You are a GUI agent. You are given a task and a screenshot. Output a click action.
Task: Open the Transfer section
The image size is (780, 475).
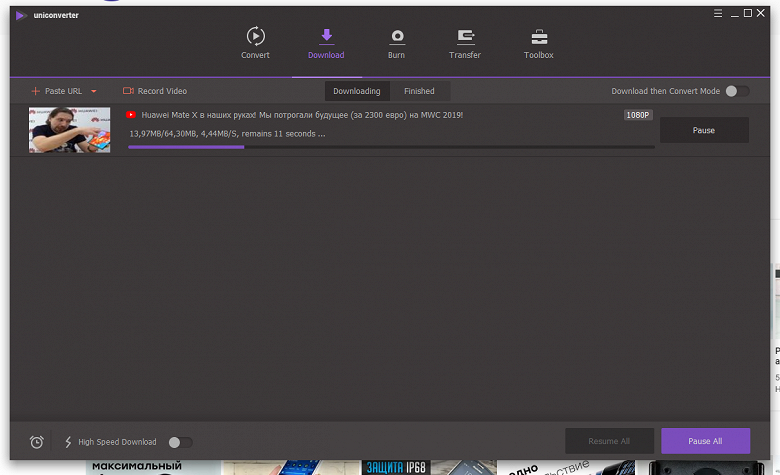click(465, 44)
